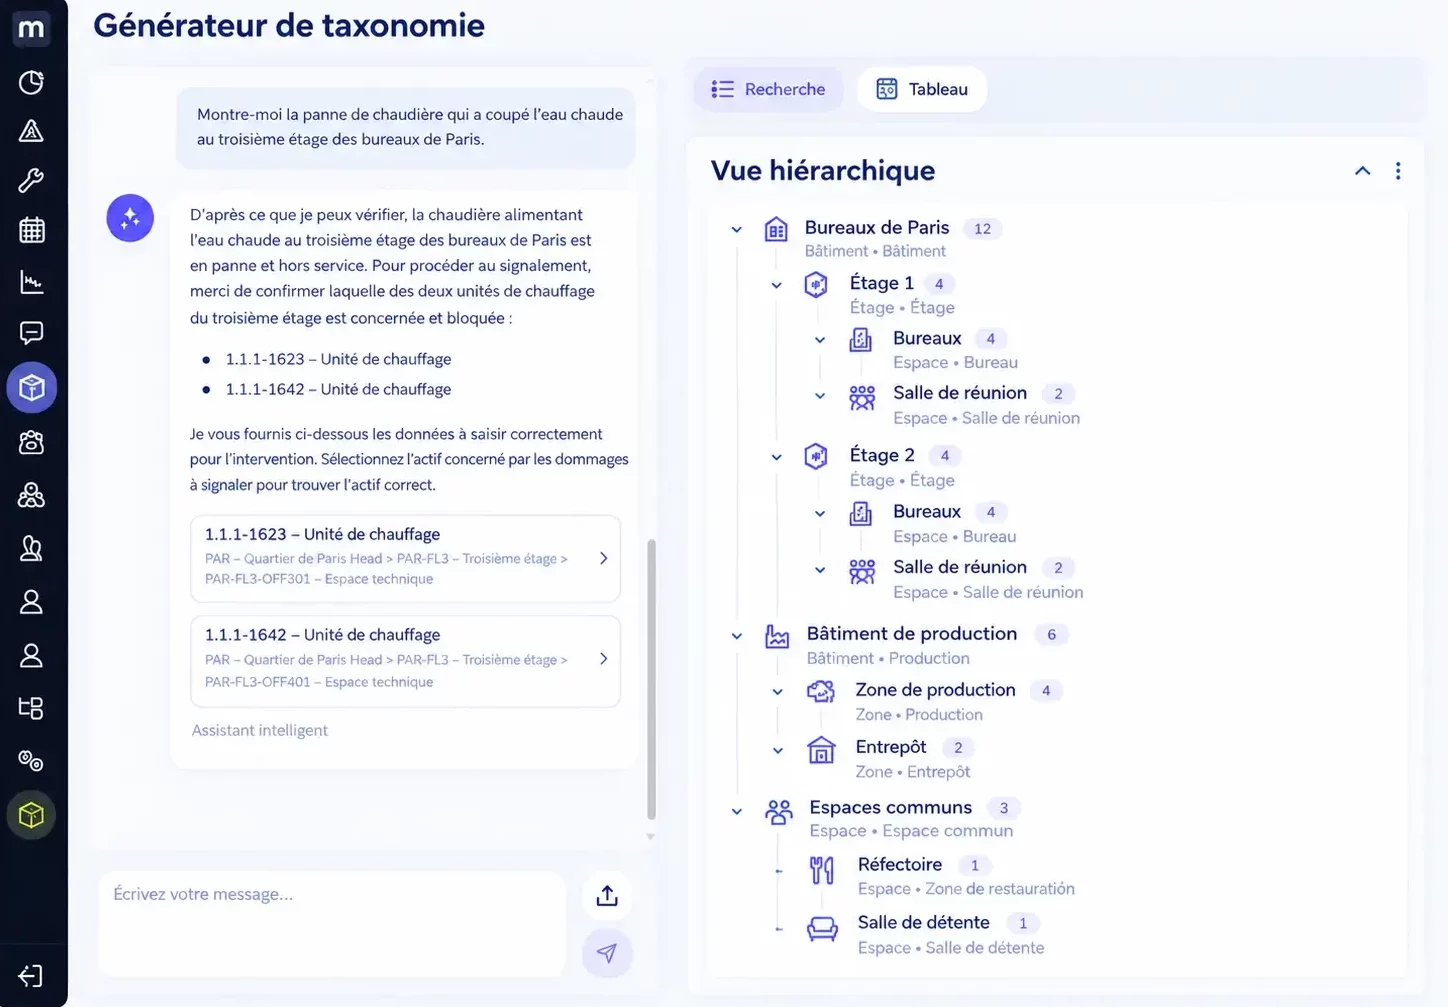This screenshot has height=1007, width=1448.
Task: Click the logout exit icon
Action: coord(31,976)
